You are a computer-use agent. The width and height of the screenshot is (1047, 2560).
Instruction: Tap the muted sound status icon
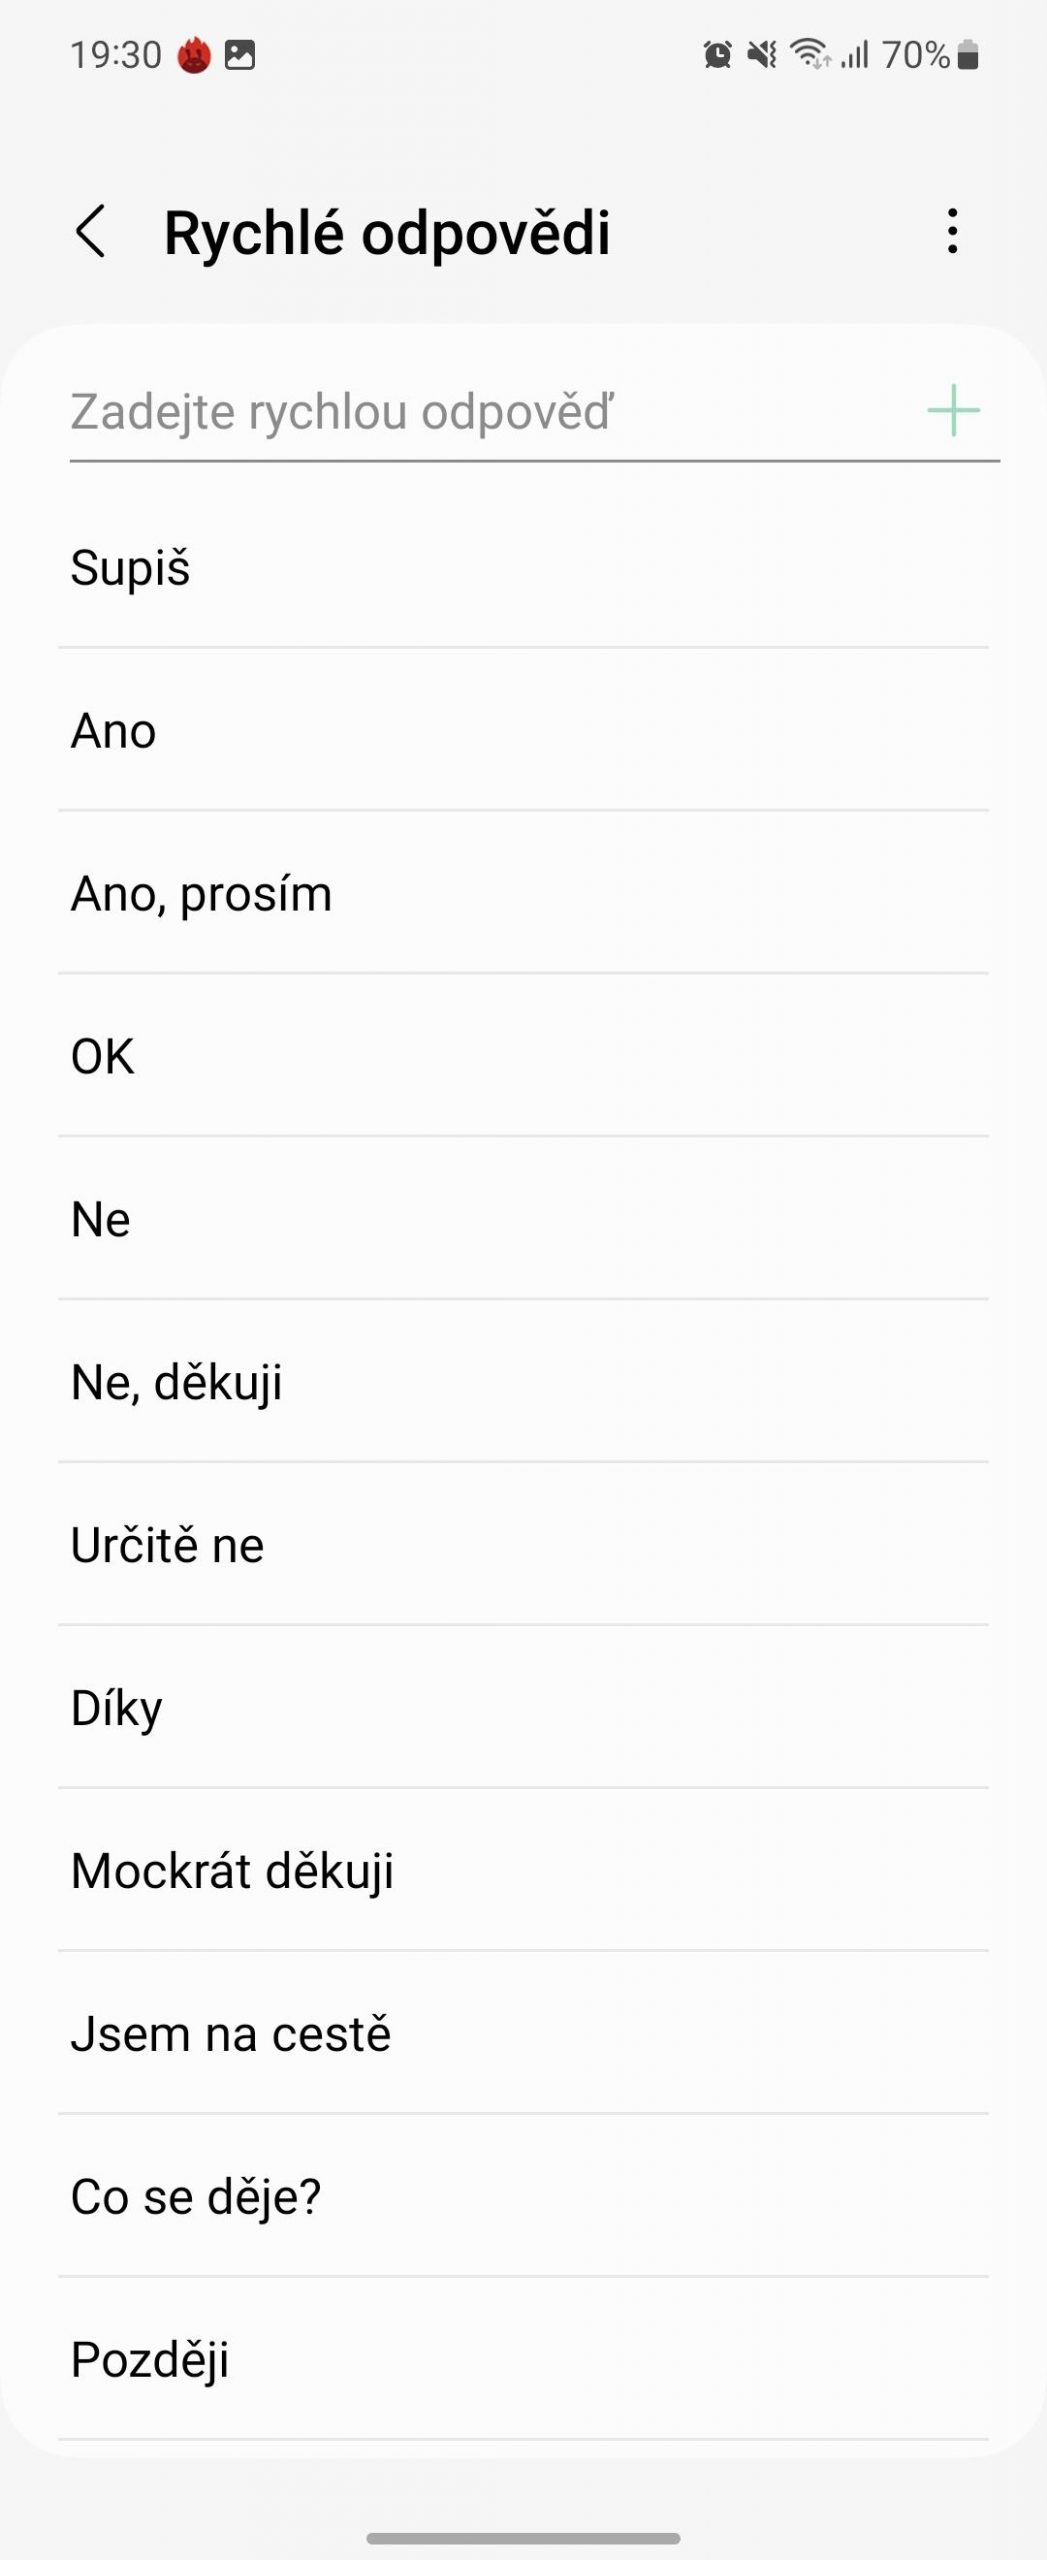coord(762,54)
